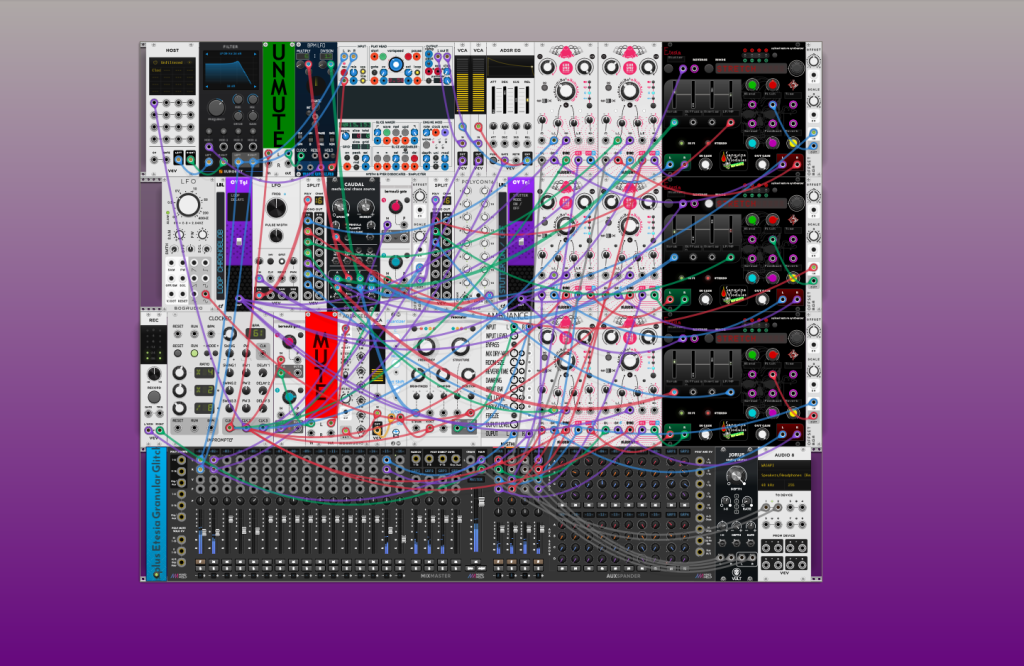
Task: Click the level meter on the left VCA
Action: [x=462, y=85]
